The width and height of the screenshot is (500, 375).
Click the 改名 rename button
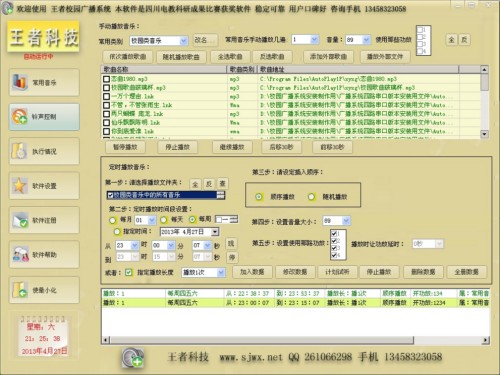click(x=206, y=40)
